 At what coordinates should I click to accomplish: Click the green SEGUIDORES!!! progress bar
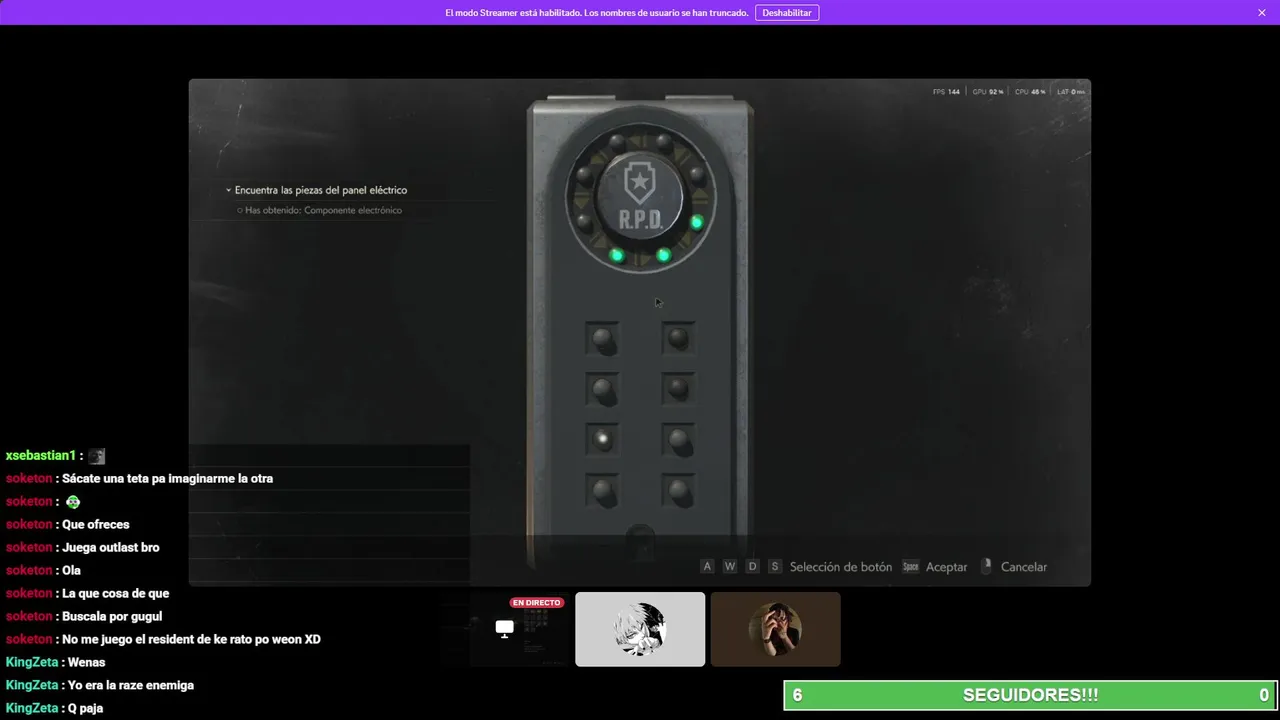click(x=1030, y=695)
